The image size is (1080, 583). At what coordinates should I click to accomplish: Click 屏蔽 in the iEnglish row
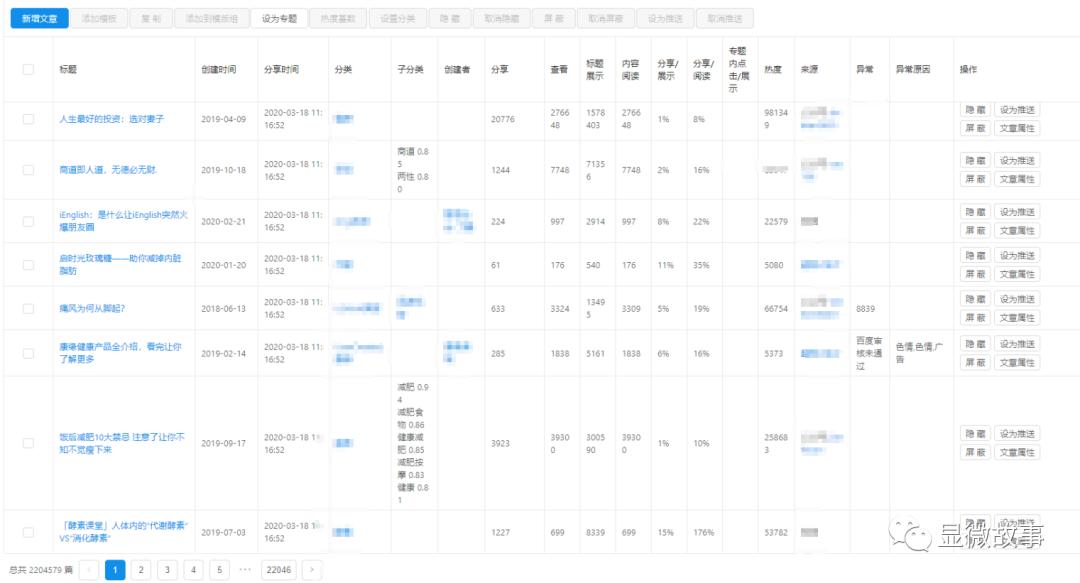pos(975,230)
